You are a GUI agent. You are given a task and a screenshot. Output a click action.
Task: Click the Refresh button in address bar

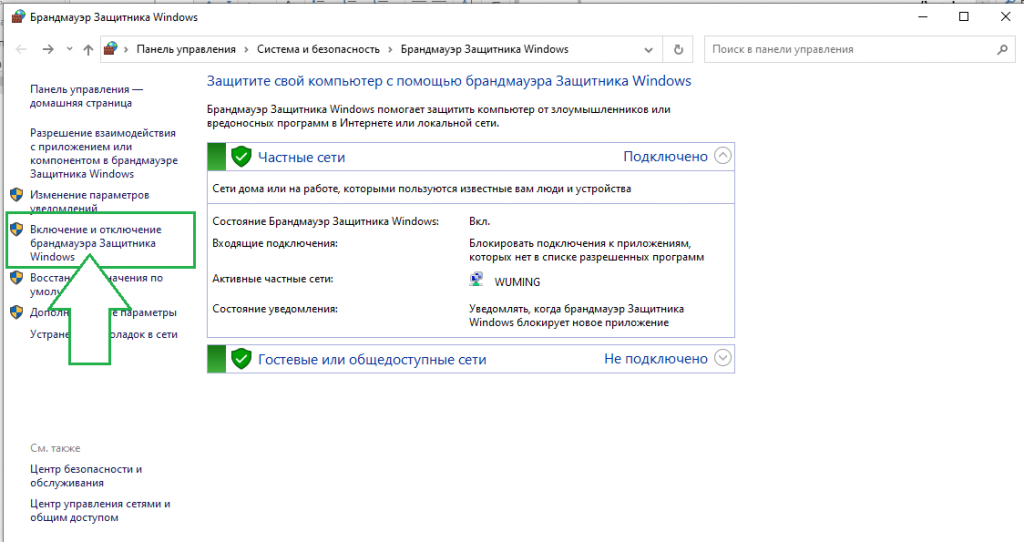(x=679, y=49)
